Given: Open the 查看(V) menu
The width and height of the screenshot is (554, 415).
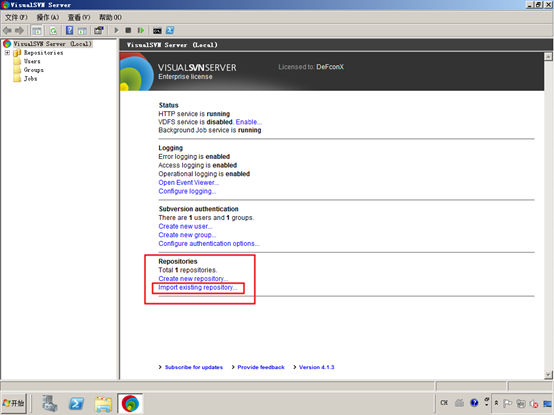Looking at the screenshot, I should coord(79,17).
